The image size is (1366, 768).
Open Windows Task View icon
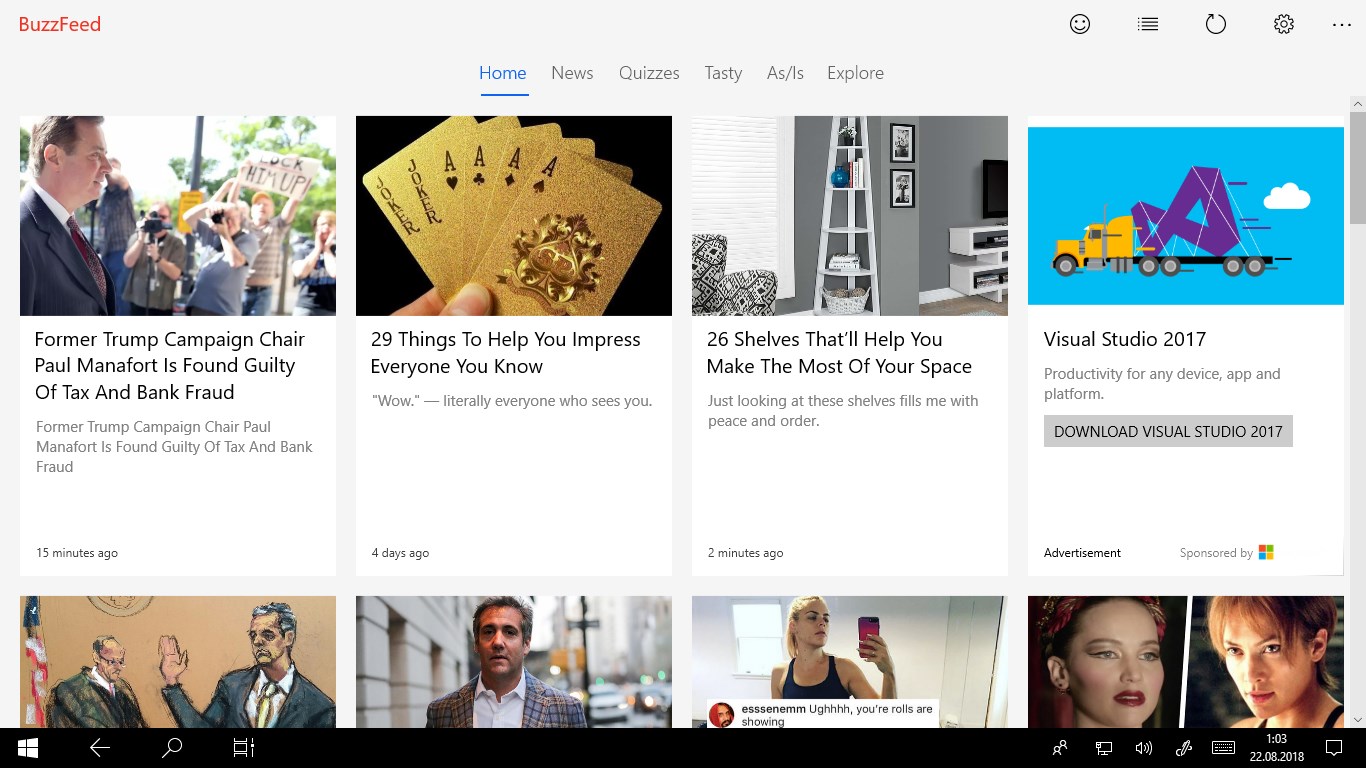coord(244,748)
